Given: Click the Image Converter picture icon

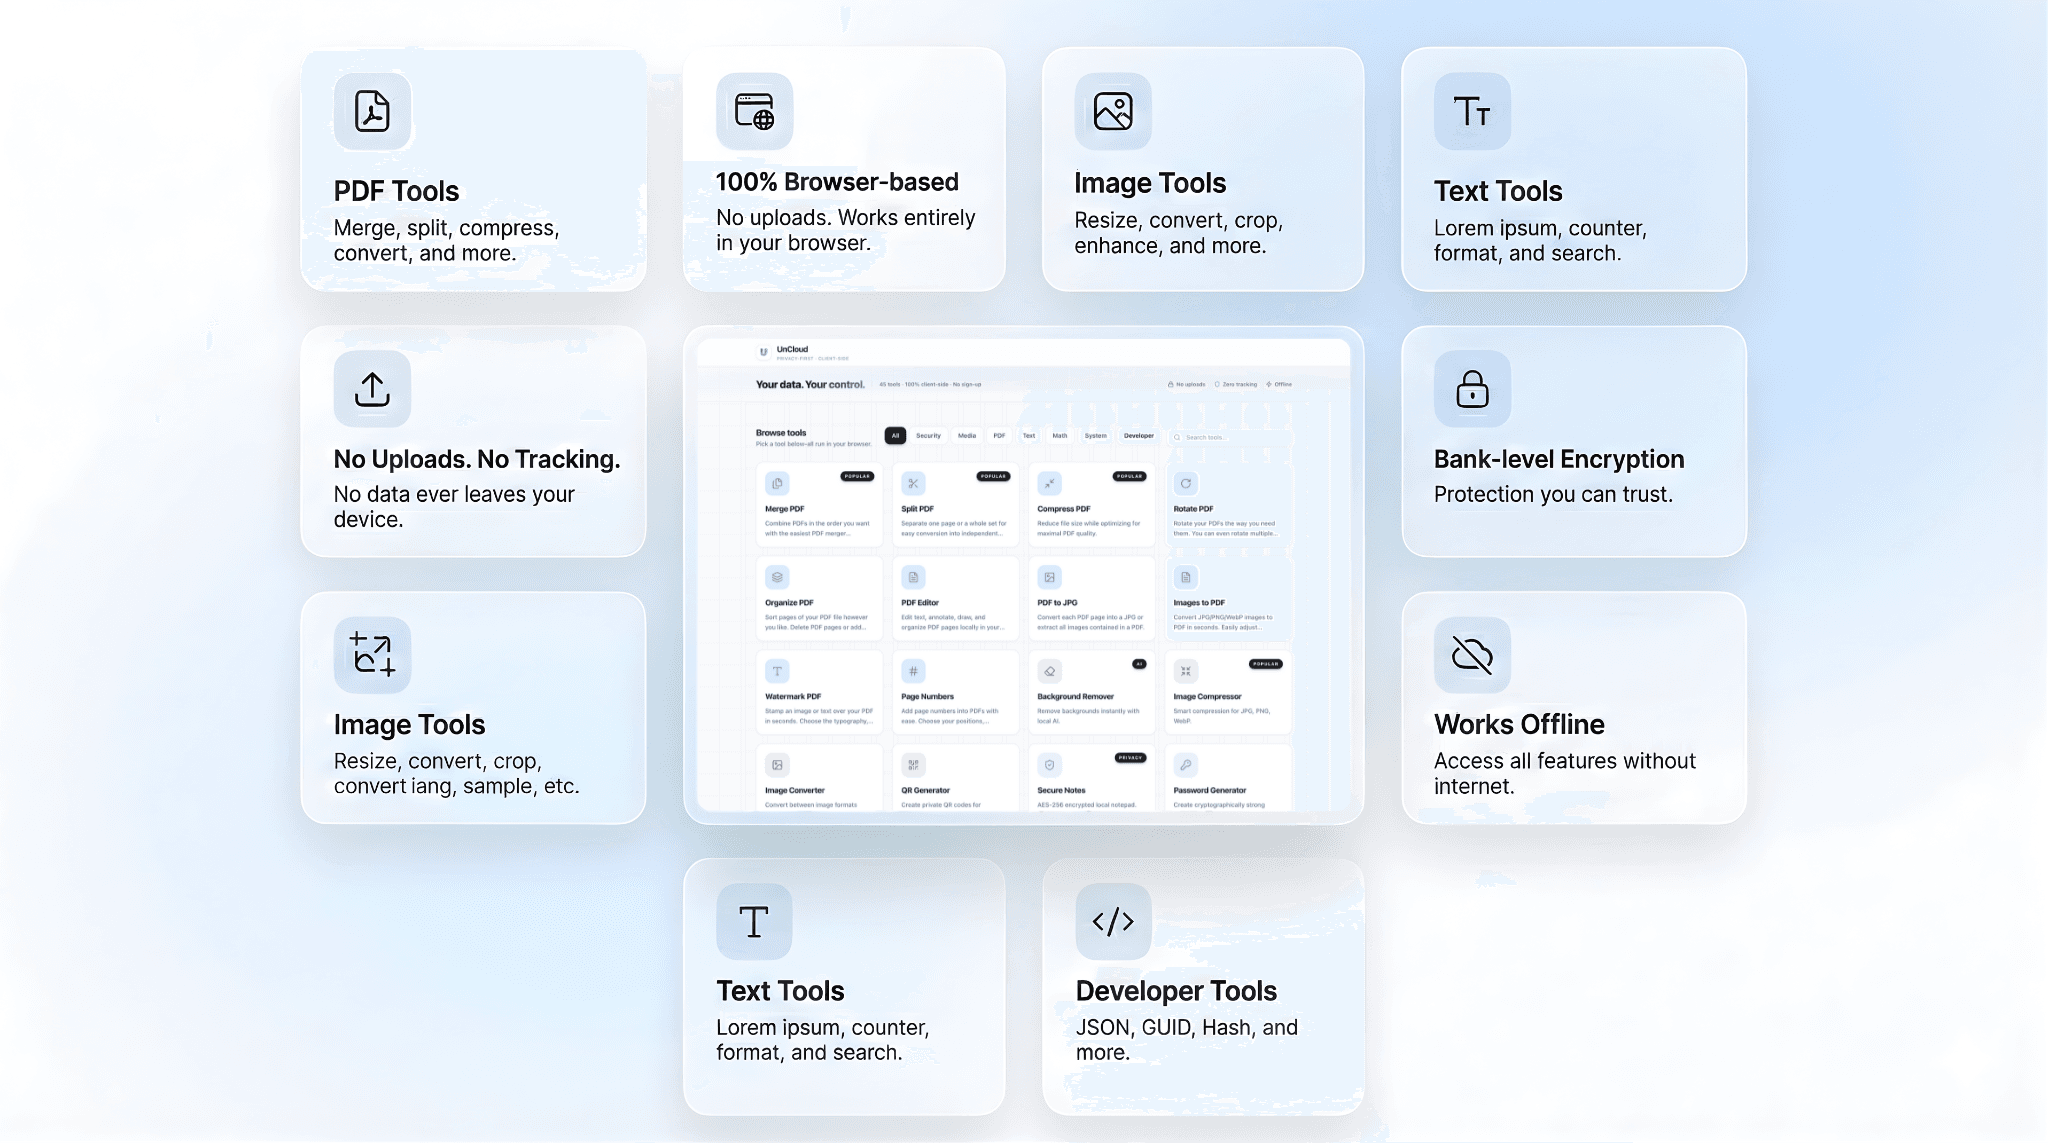Looking at the screenshot, I should click(x=777, y=765).
